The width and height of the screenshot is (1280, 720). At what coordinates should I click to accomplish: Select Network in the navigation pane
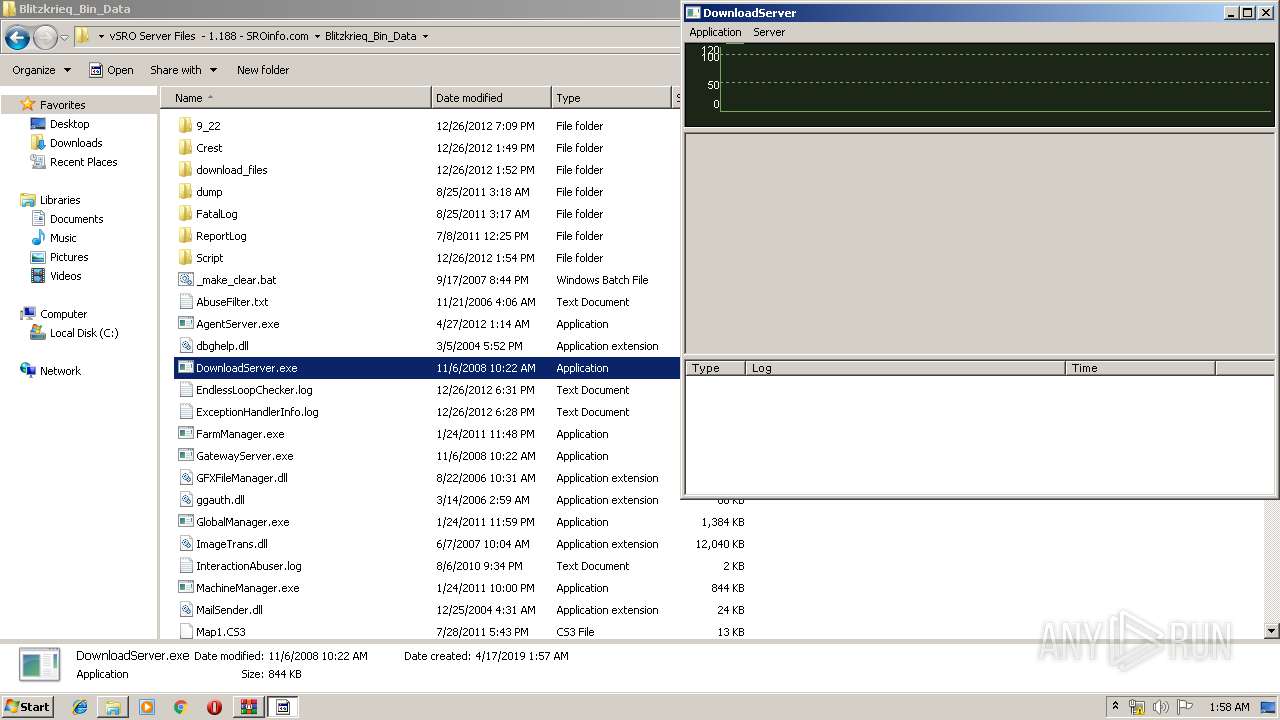coord(60,371)
